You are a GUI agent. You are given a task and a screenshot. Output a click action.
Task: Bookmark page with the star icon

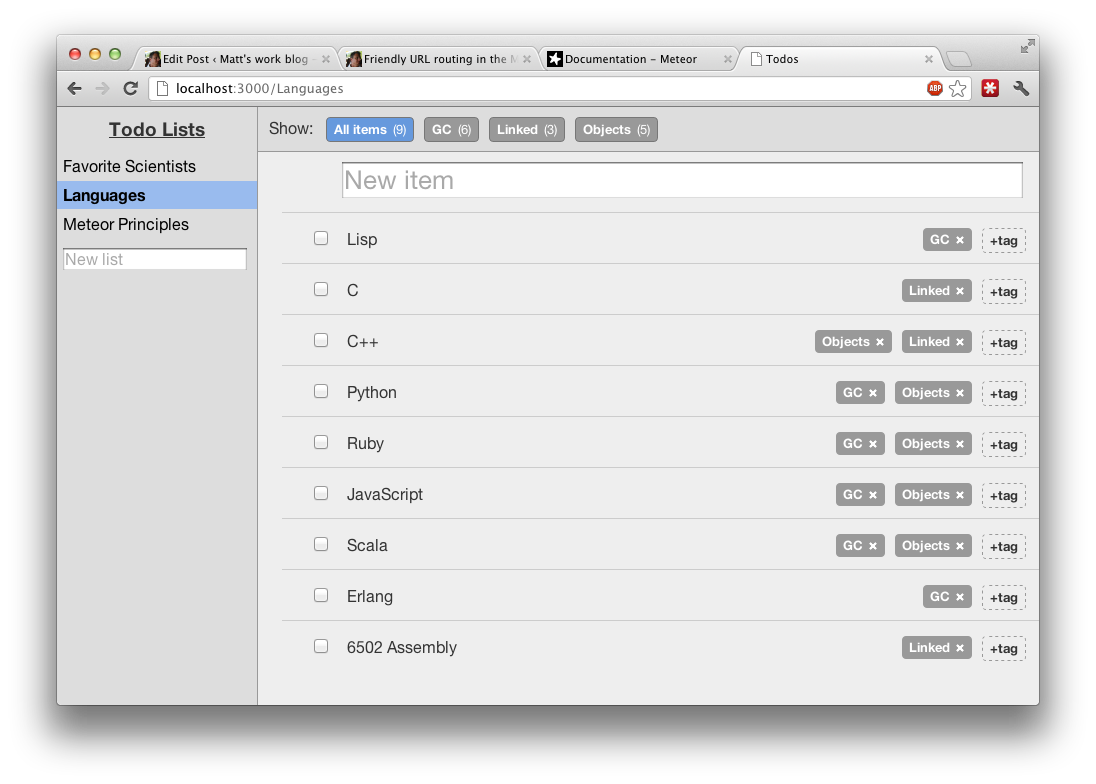tap(958, 89)
